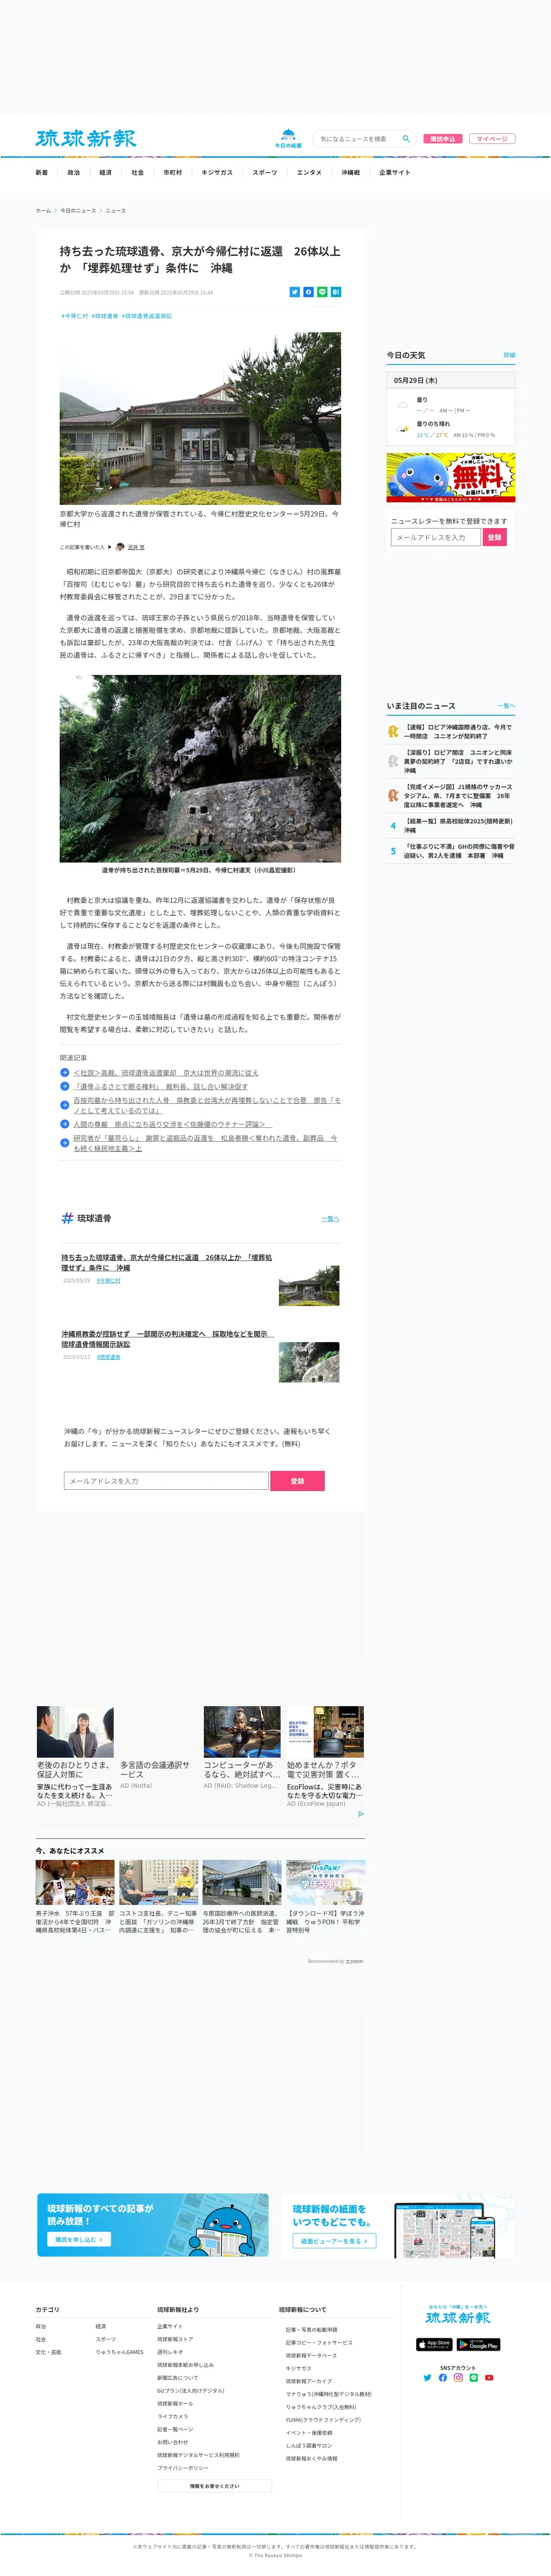This screenshot has height=2576, width=551.
Task: Click the search magnifier icon in the header
Action: click(406, 139)
